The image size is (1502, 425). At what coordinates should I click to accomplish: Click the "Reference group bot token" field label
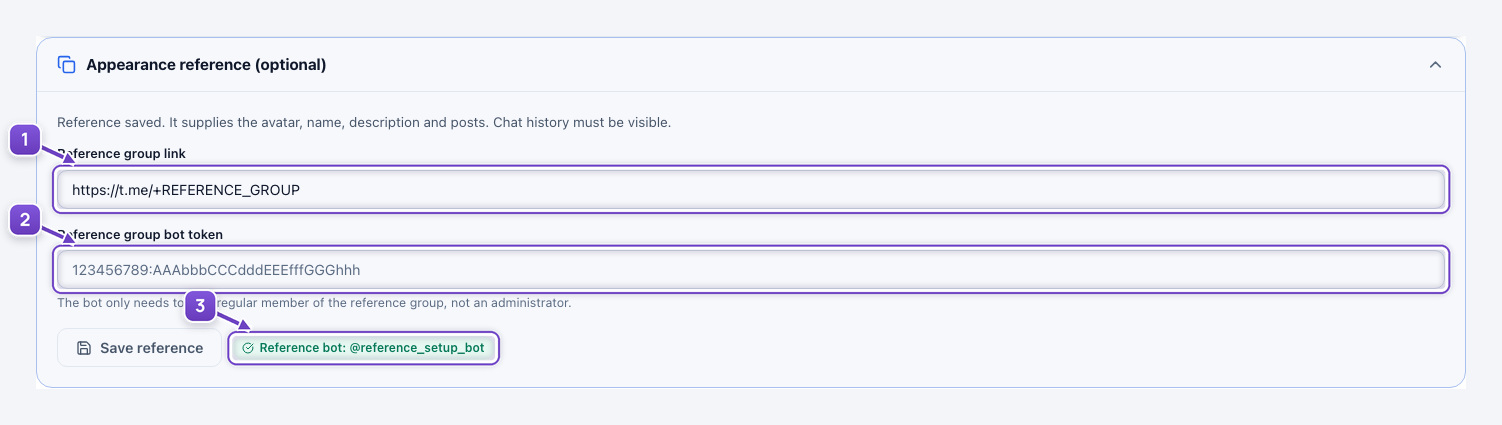click(x=140, y=234)
